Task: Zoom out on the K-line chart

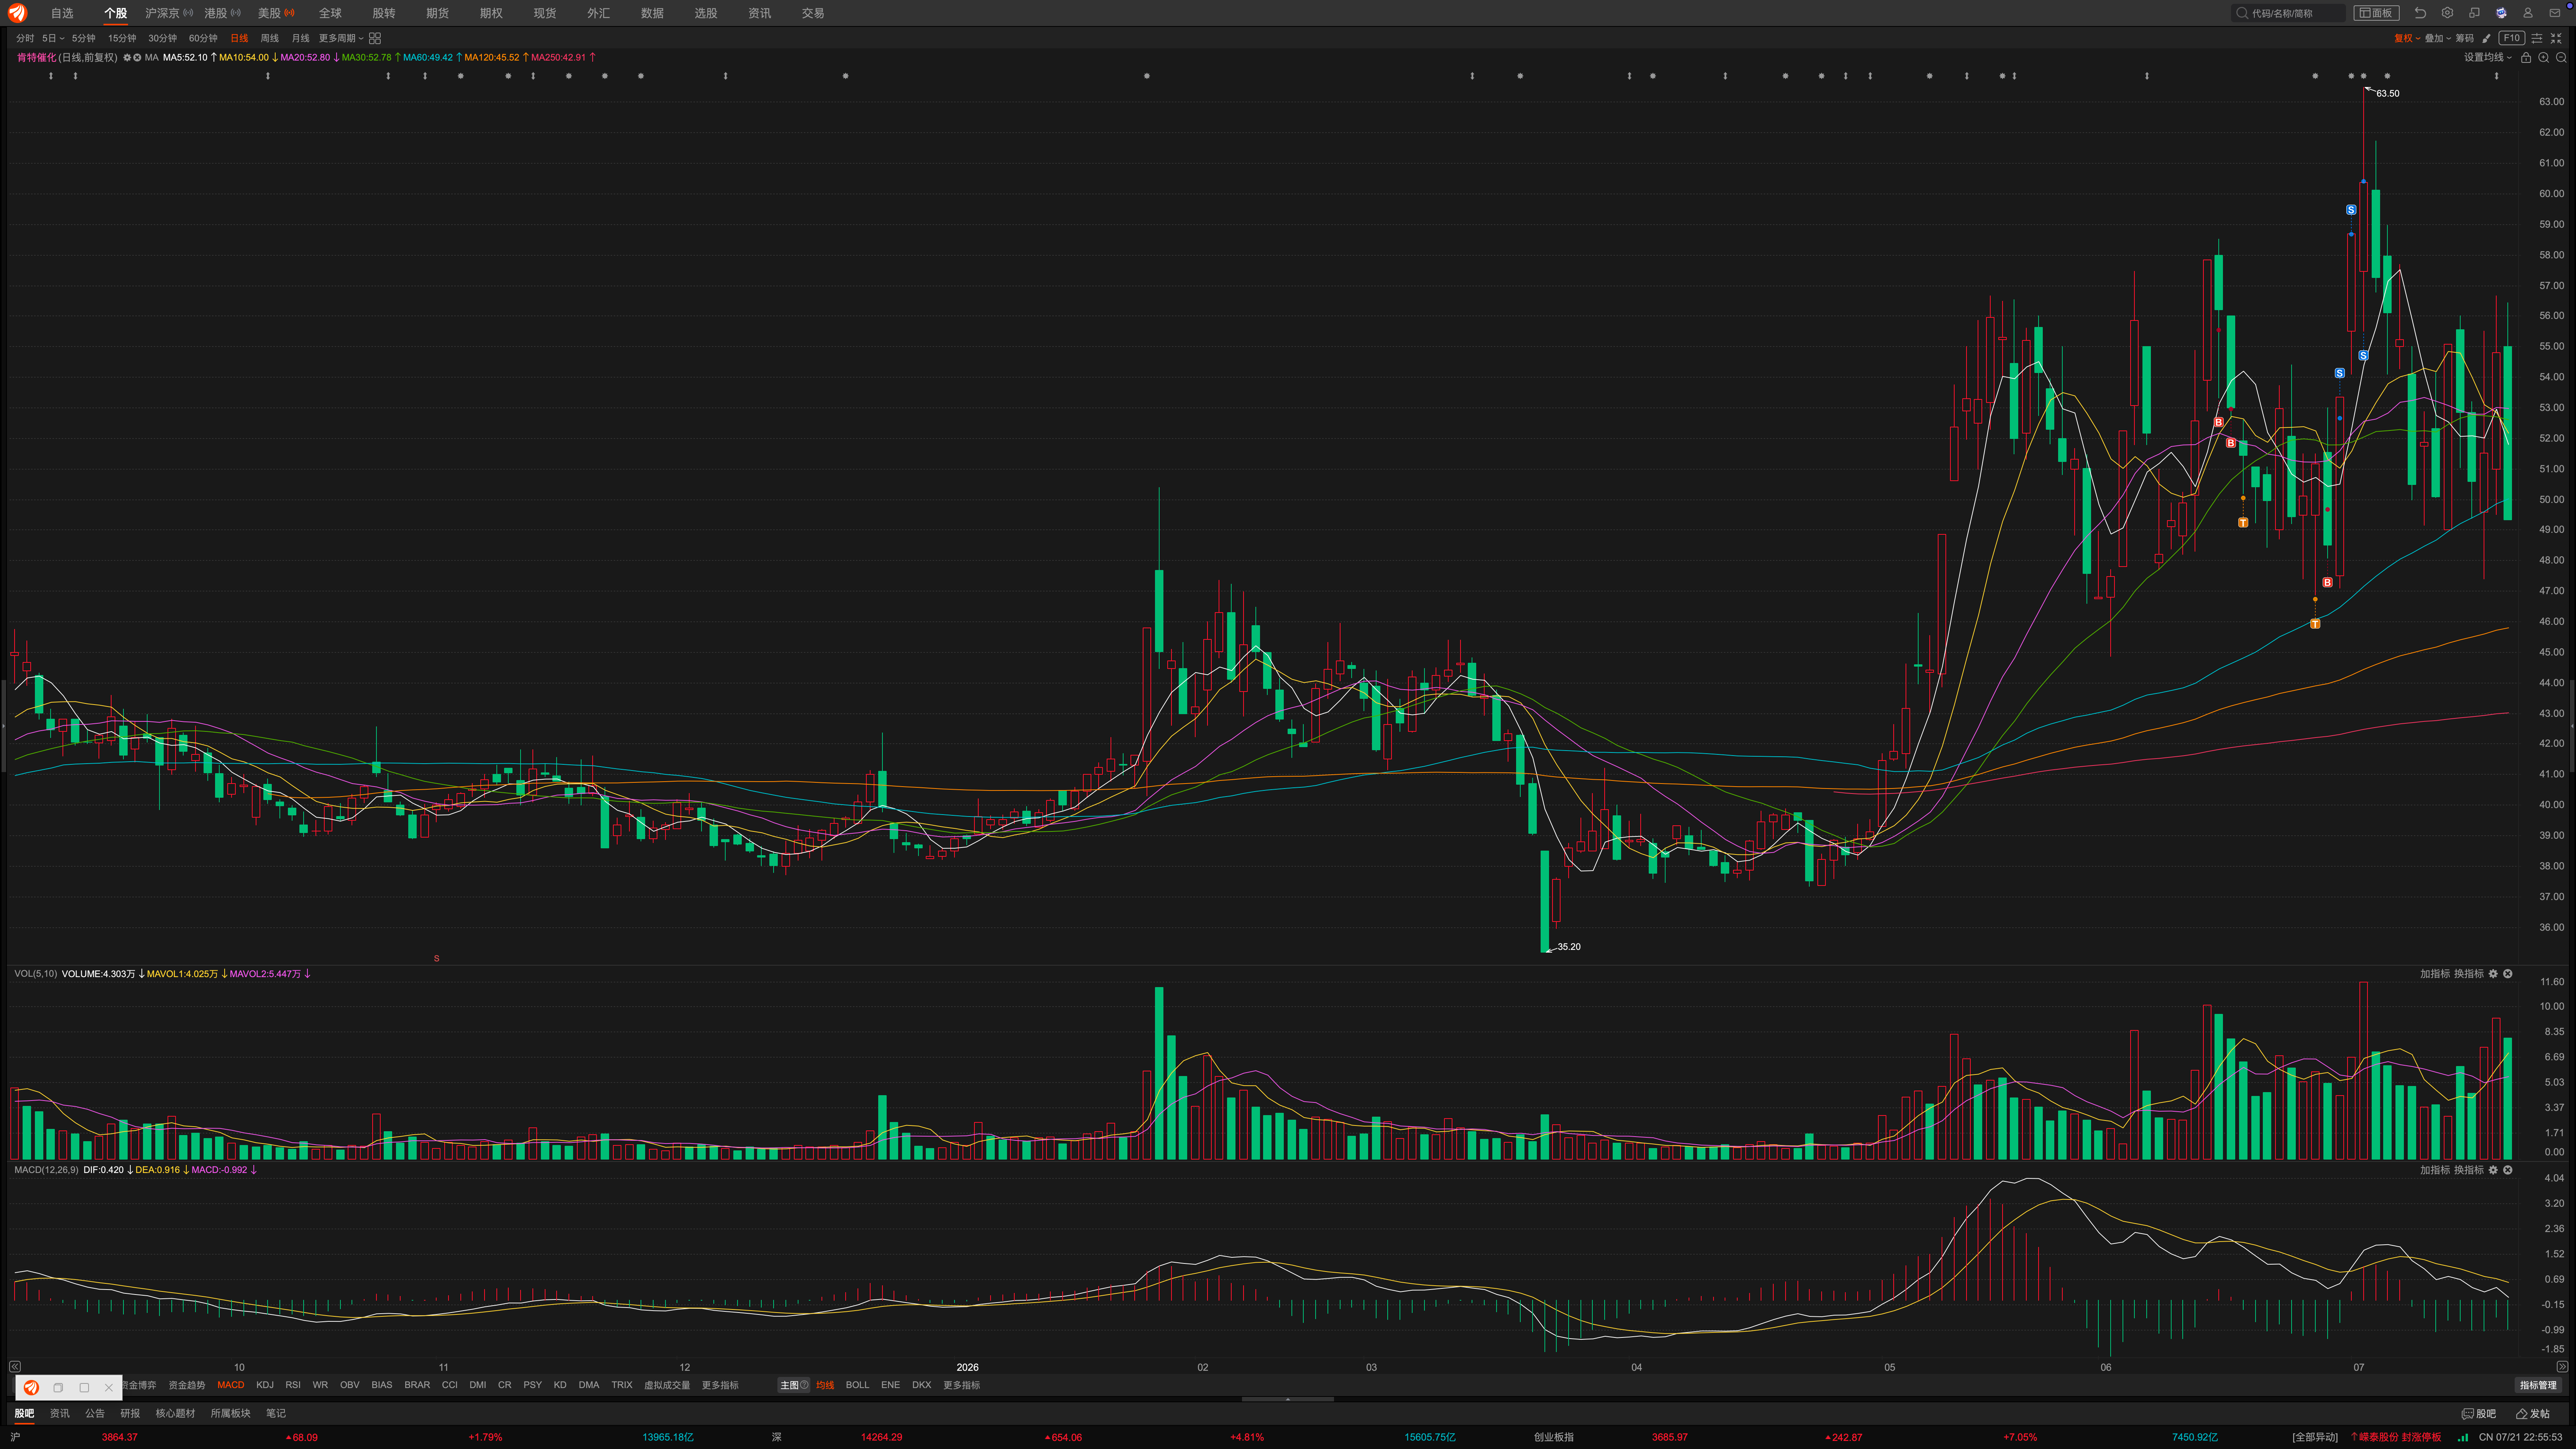Action: tap(2561, 57)
